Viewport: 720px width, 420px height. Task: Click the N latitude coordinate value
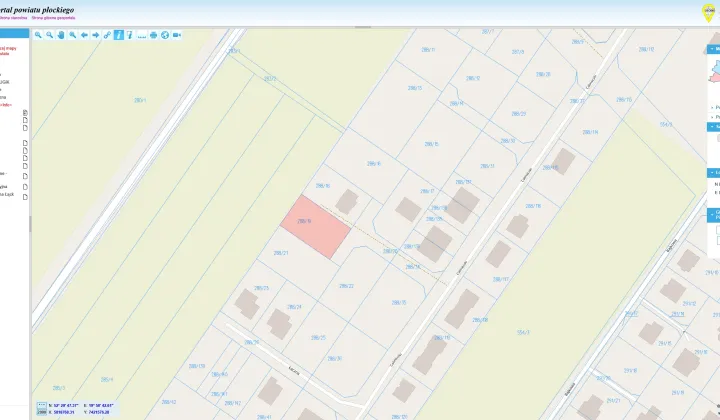(x=67, y=406)
